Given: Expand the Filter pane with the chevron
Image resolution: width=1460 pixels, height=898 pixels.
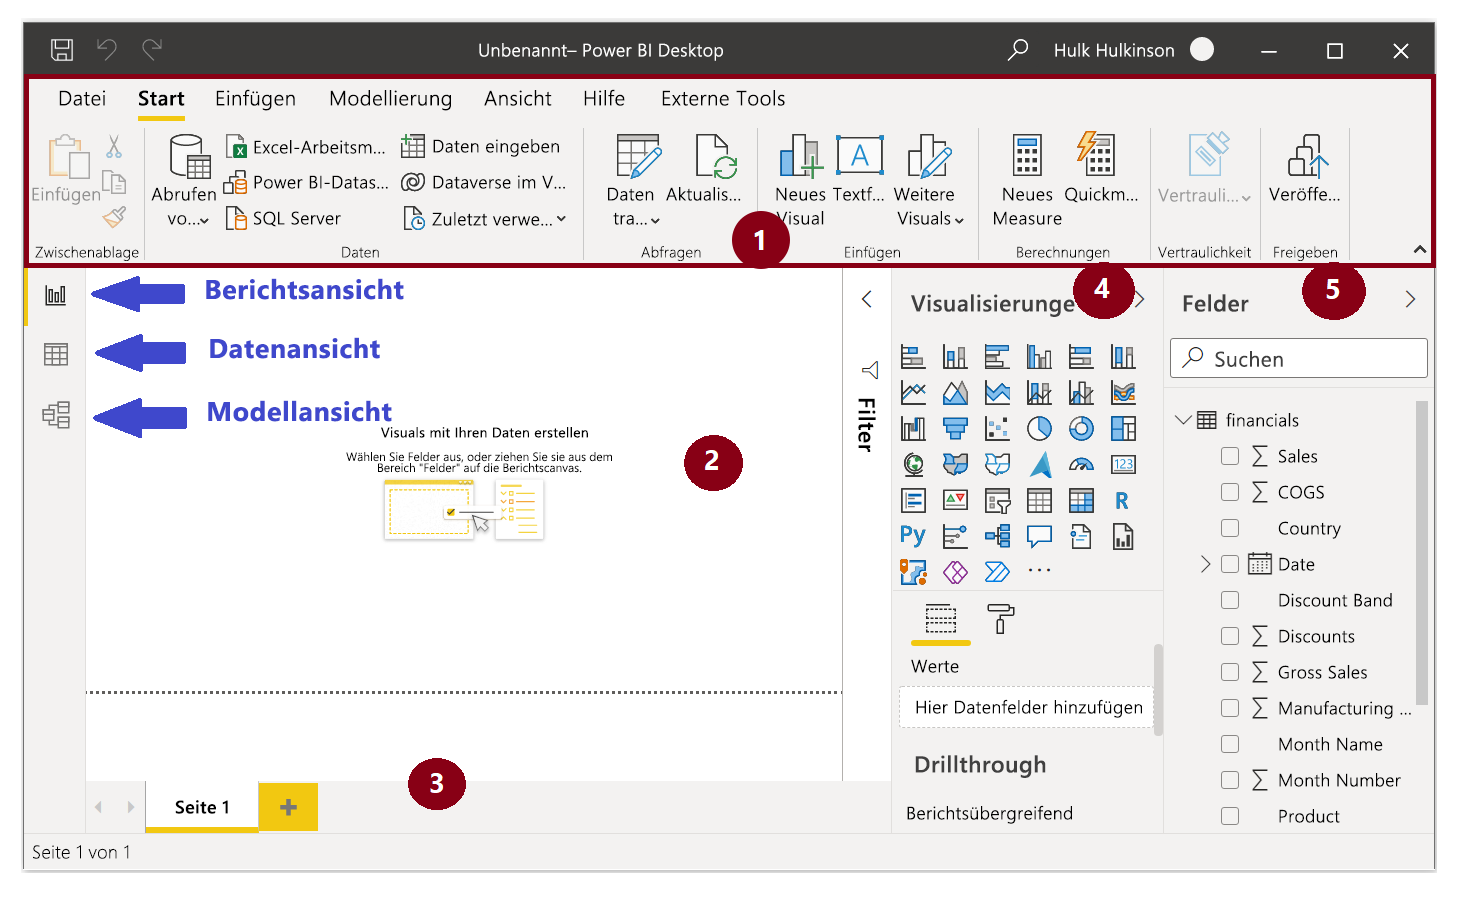Looking at the screenshot, I should coord(867,299).
